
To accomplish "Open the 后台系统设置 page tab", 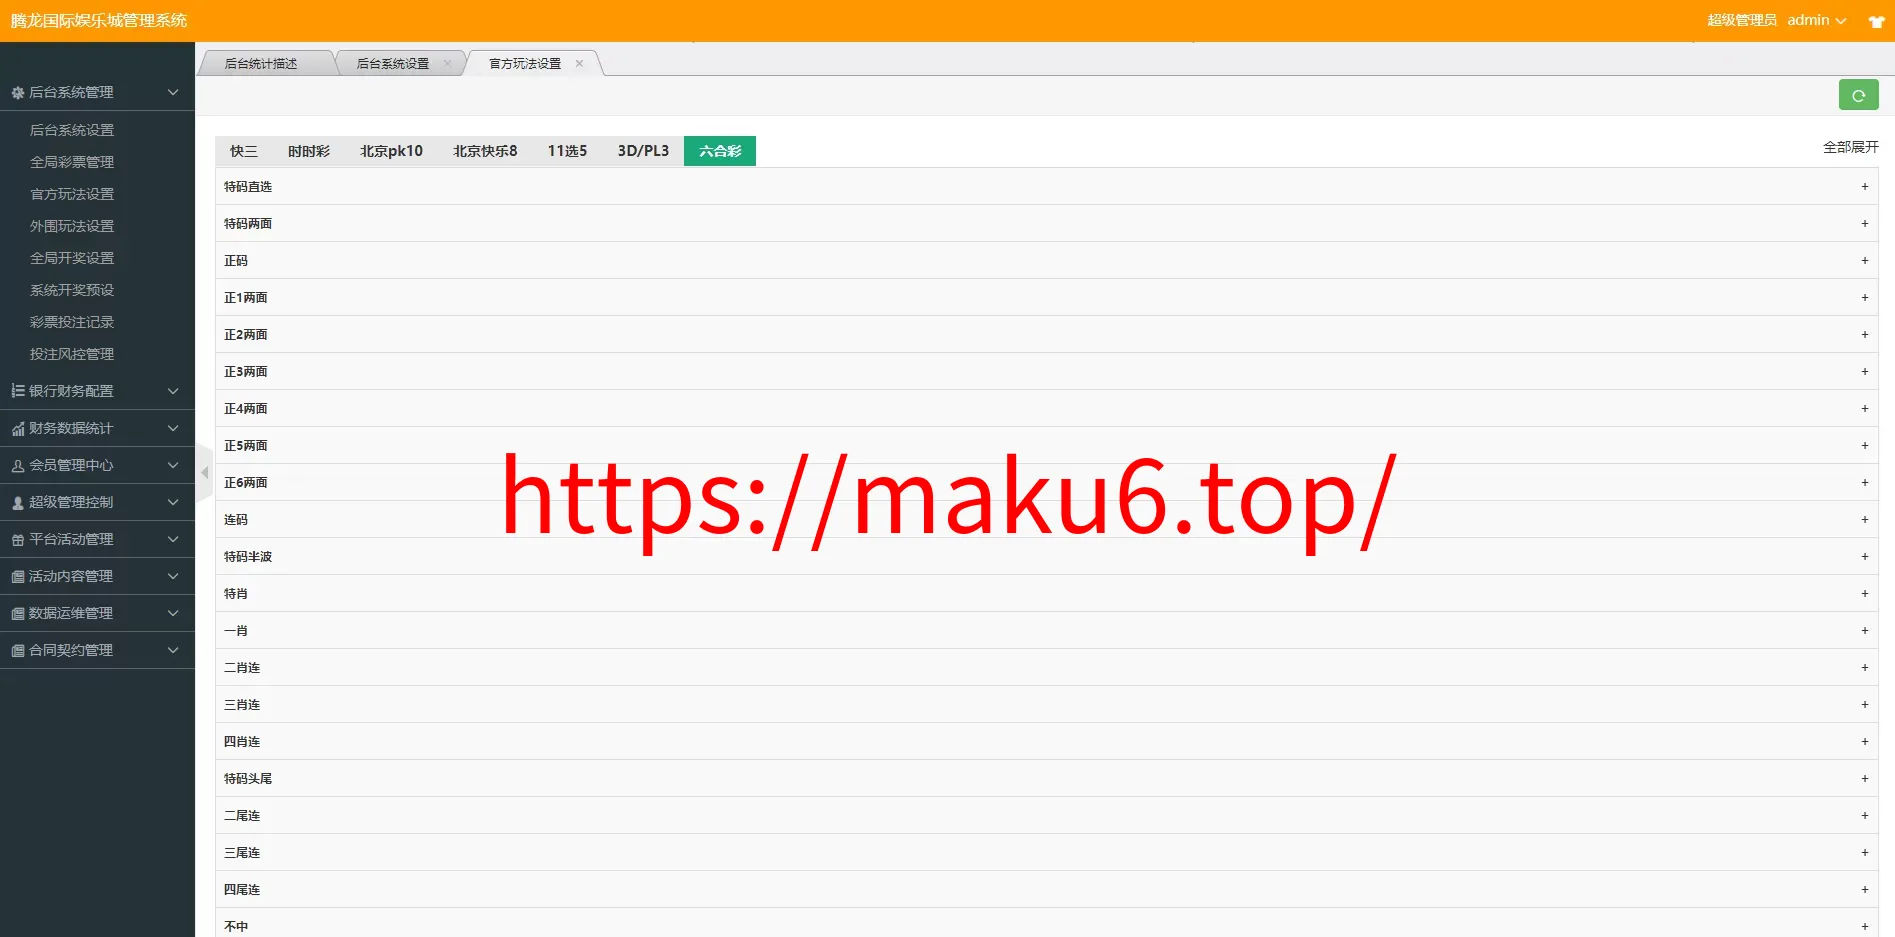I will [x=393, y=63].
